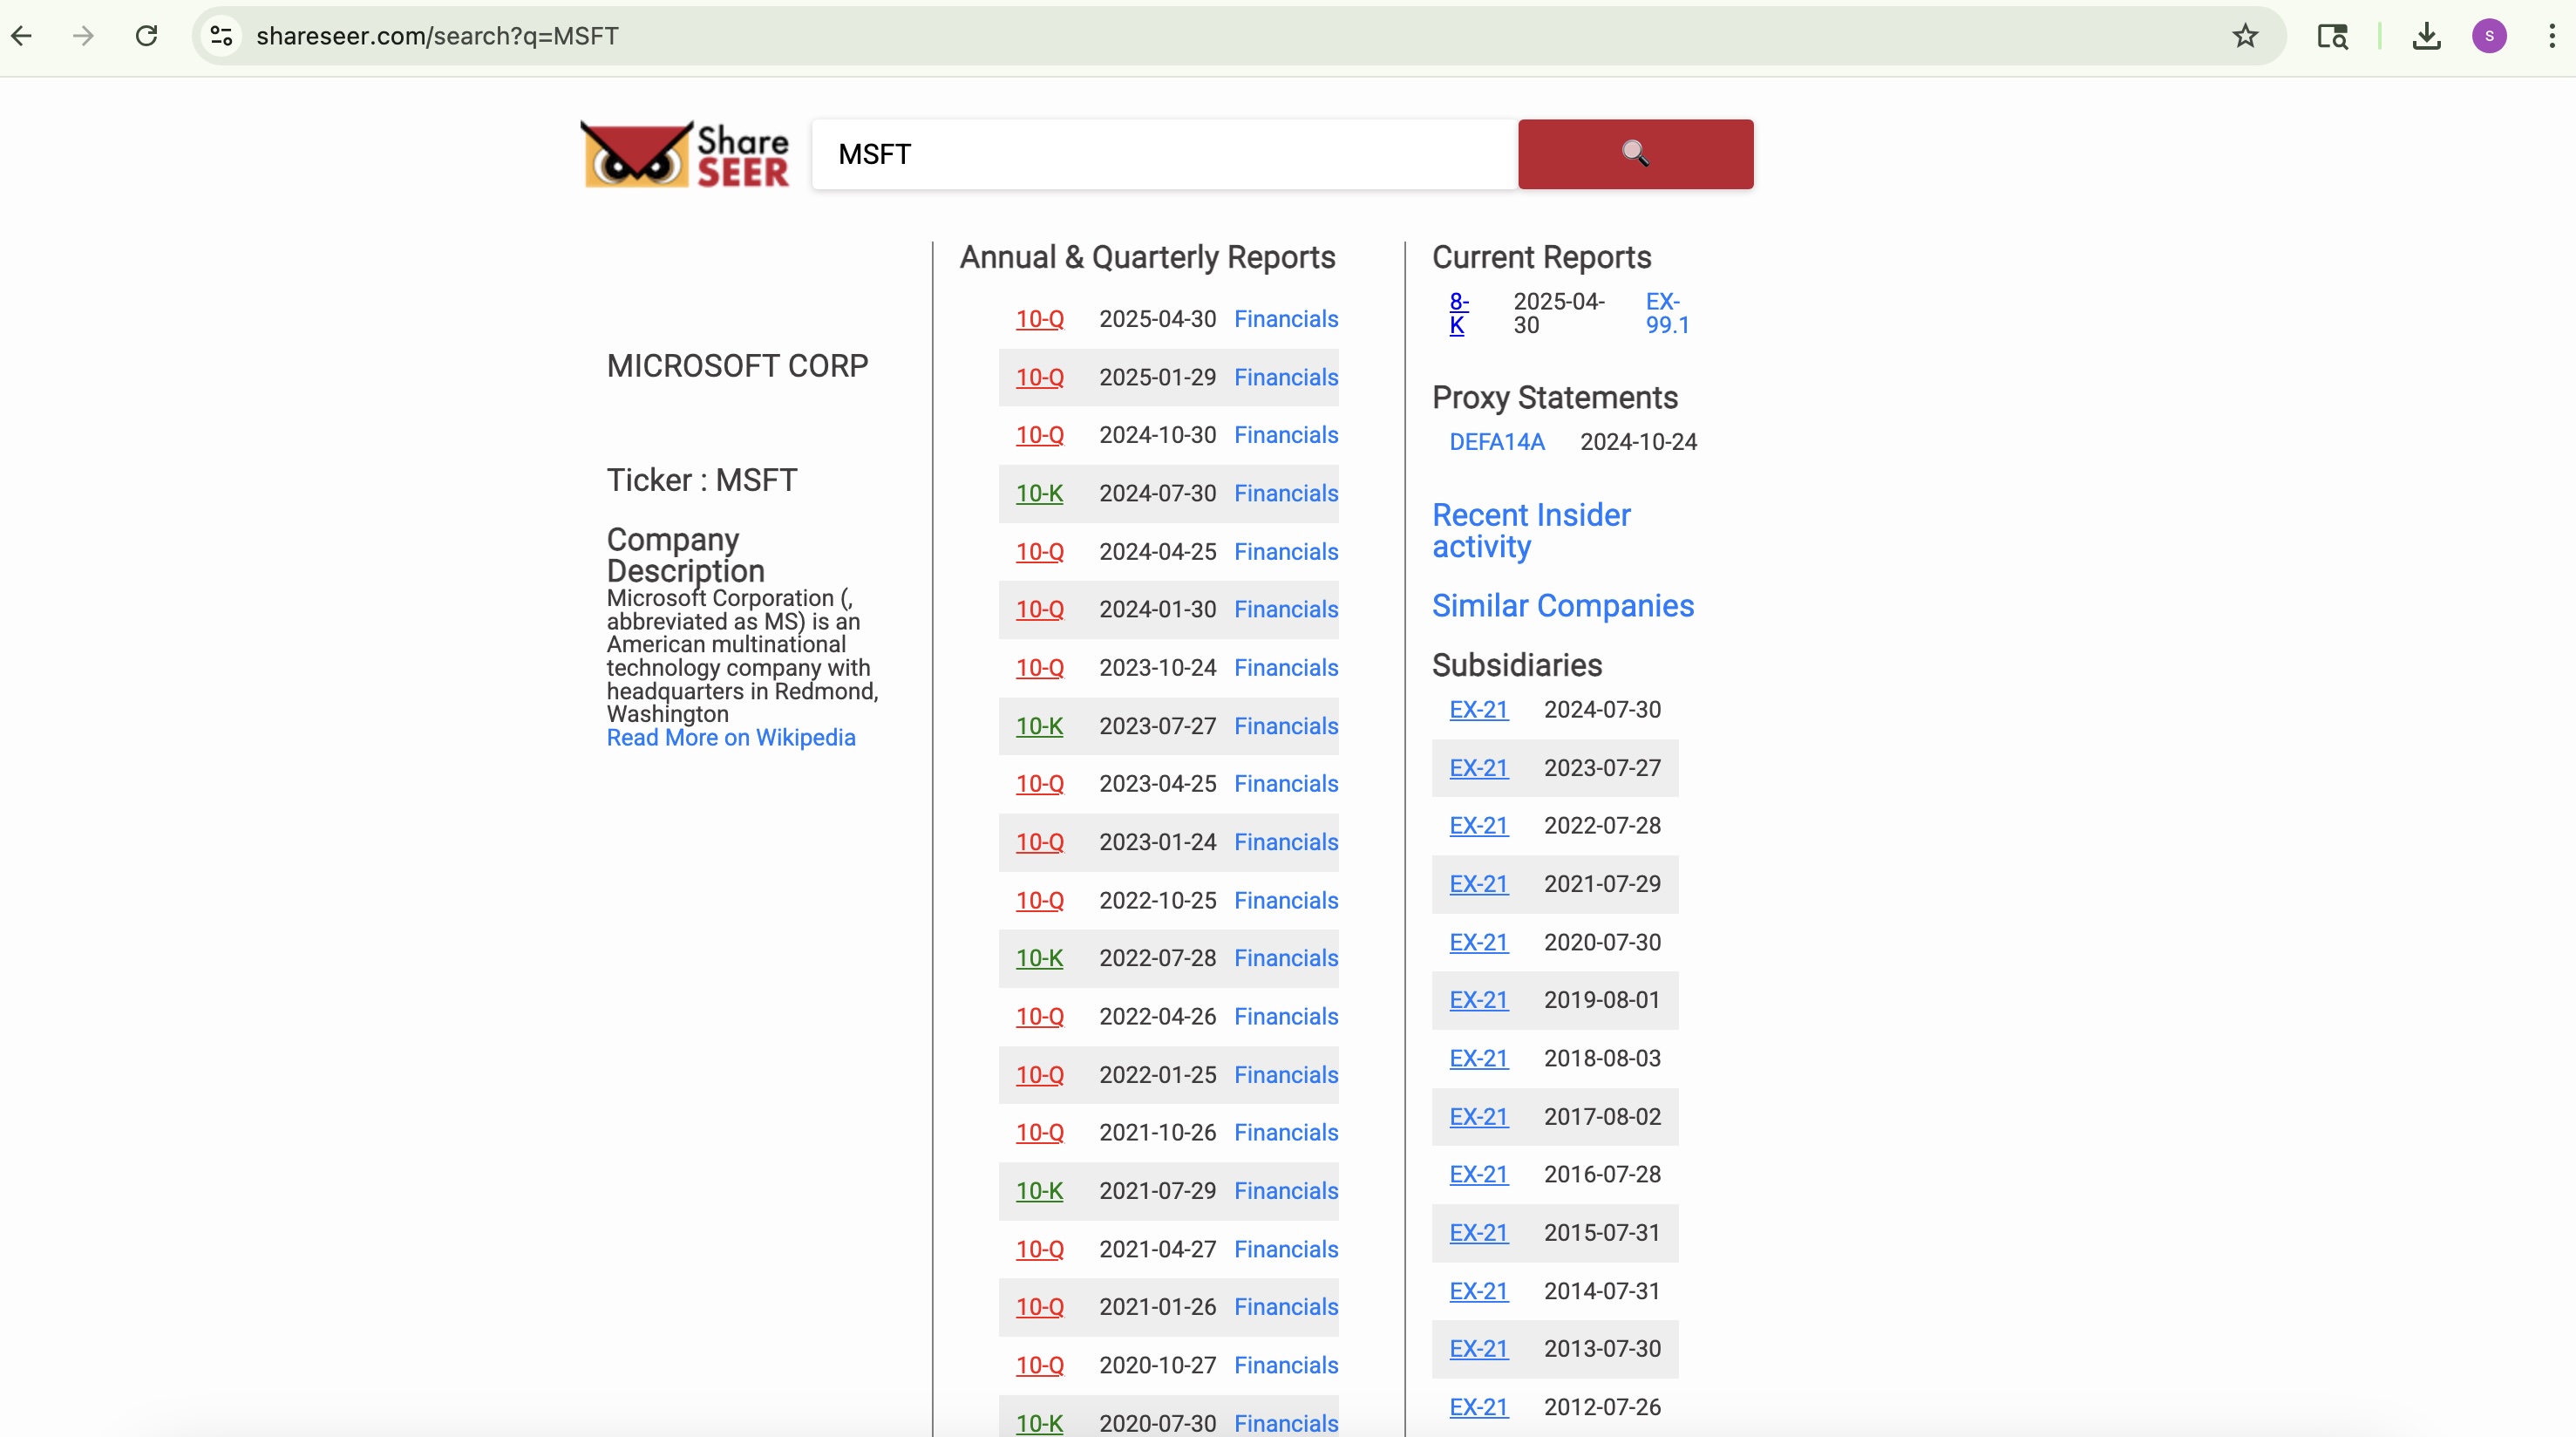Click the red search magnifier button
The image size is (2576, 1437).
pyautogui.click(x=1636, y=154)
